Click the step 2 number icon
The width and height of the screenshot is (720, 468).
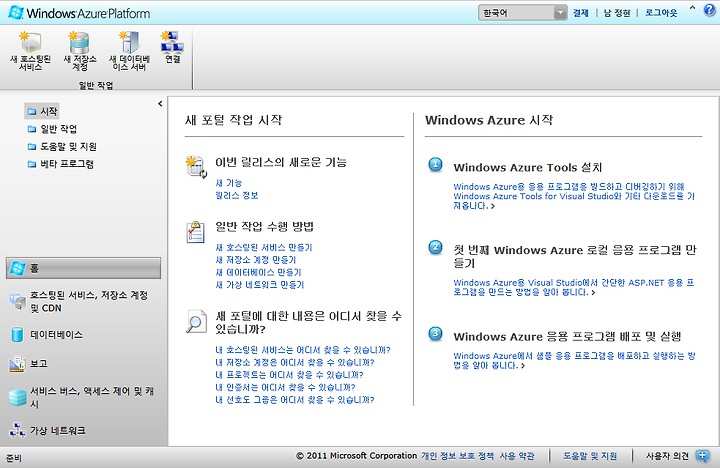pyautogui.click(x=435, y=248)
